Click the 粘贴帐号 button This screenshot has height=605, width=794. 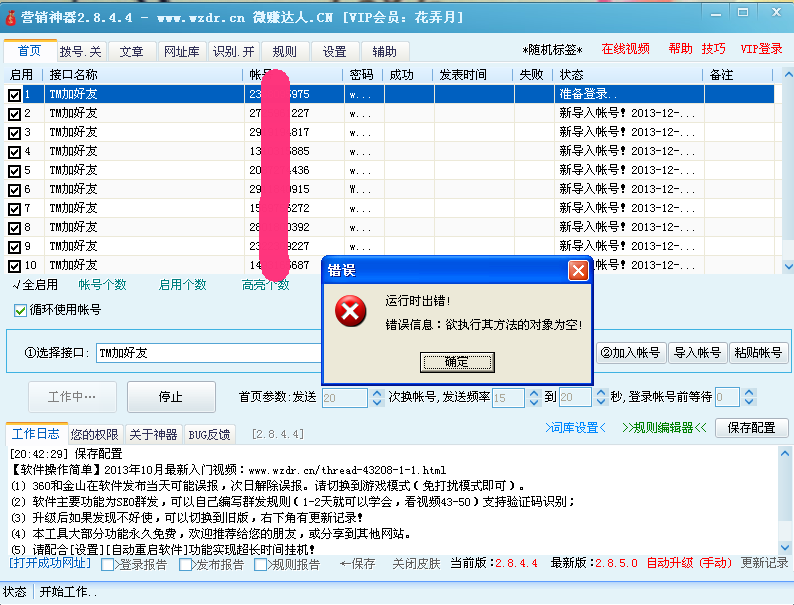point(758,353)
